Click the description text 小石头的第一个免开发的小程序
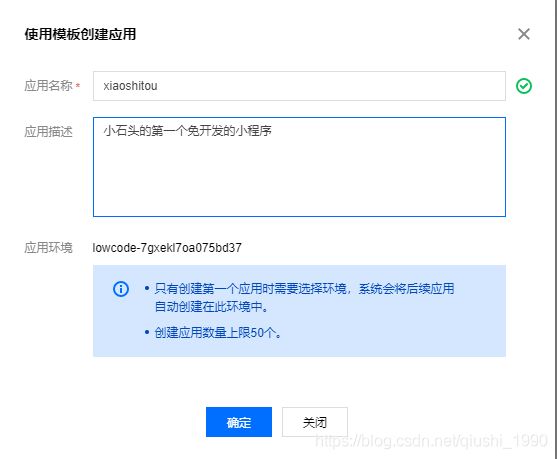 pyautogui.click(x=188, y=131)
